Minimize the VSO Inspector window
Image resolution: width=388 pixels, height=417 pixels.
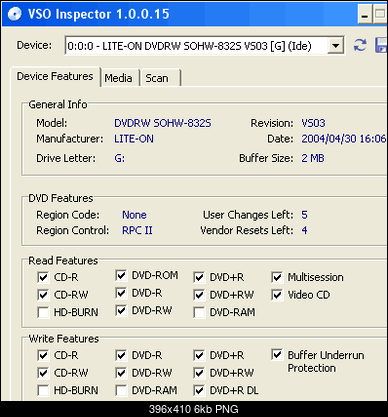[x=365, y=15]
